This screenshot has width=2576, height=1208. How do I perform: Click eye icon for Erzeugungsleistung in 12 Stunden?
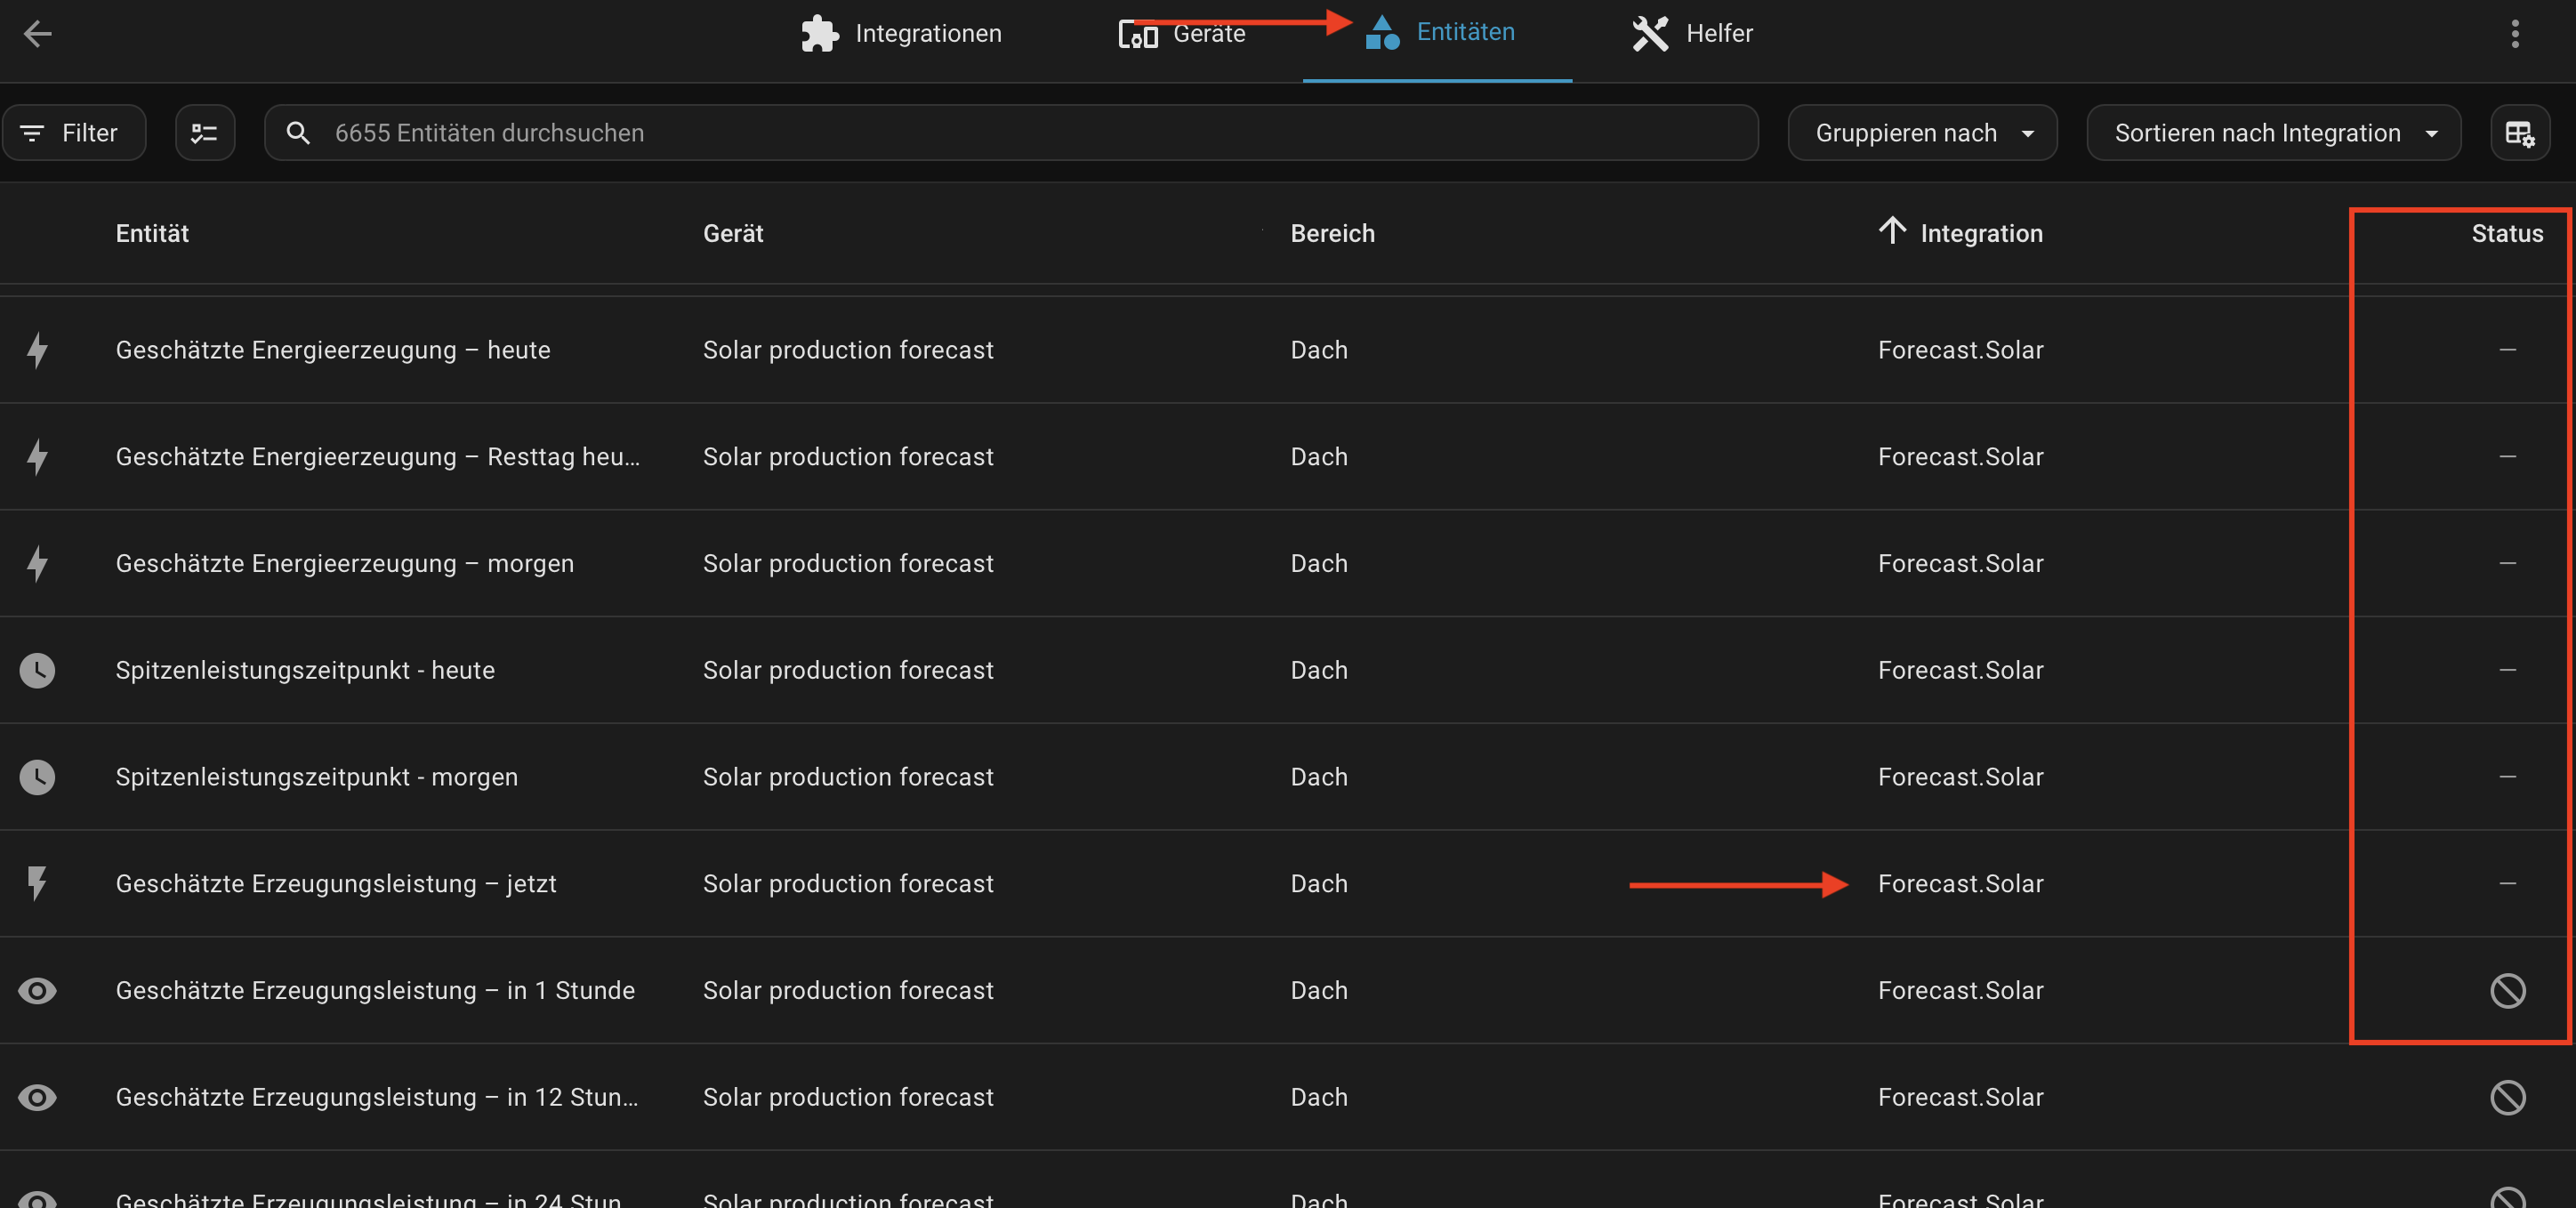click(x=37, y=1098)
